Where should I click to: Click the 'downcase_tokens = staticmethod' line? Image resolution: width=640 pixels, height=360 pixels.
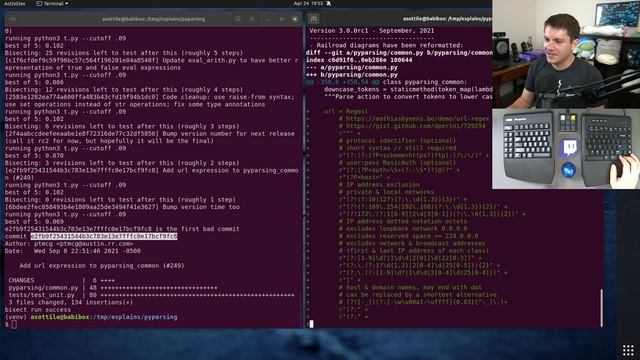click(408, 89)
